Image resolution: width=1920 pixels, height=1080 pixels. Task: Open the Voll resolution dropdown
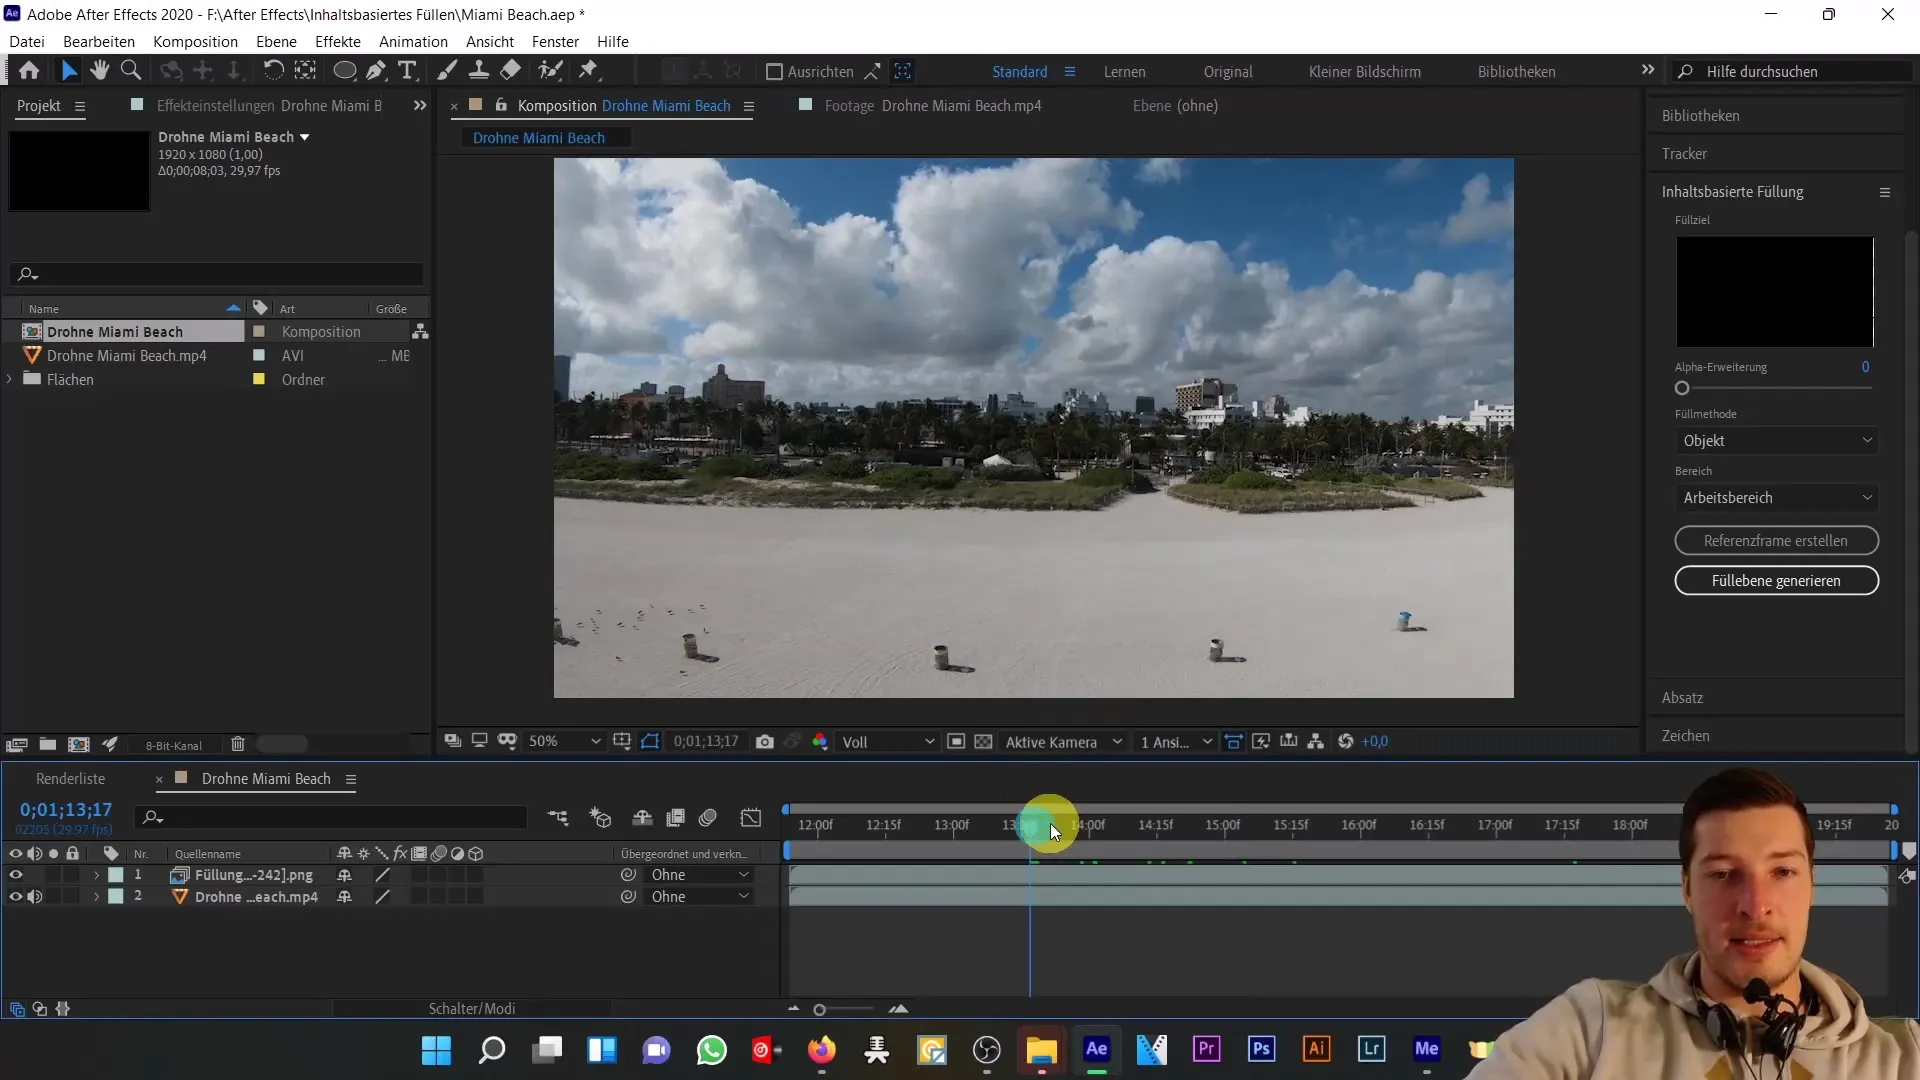pos(887,742)
